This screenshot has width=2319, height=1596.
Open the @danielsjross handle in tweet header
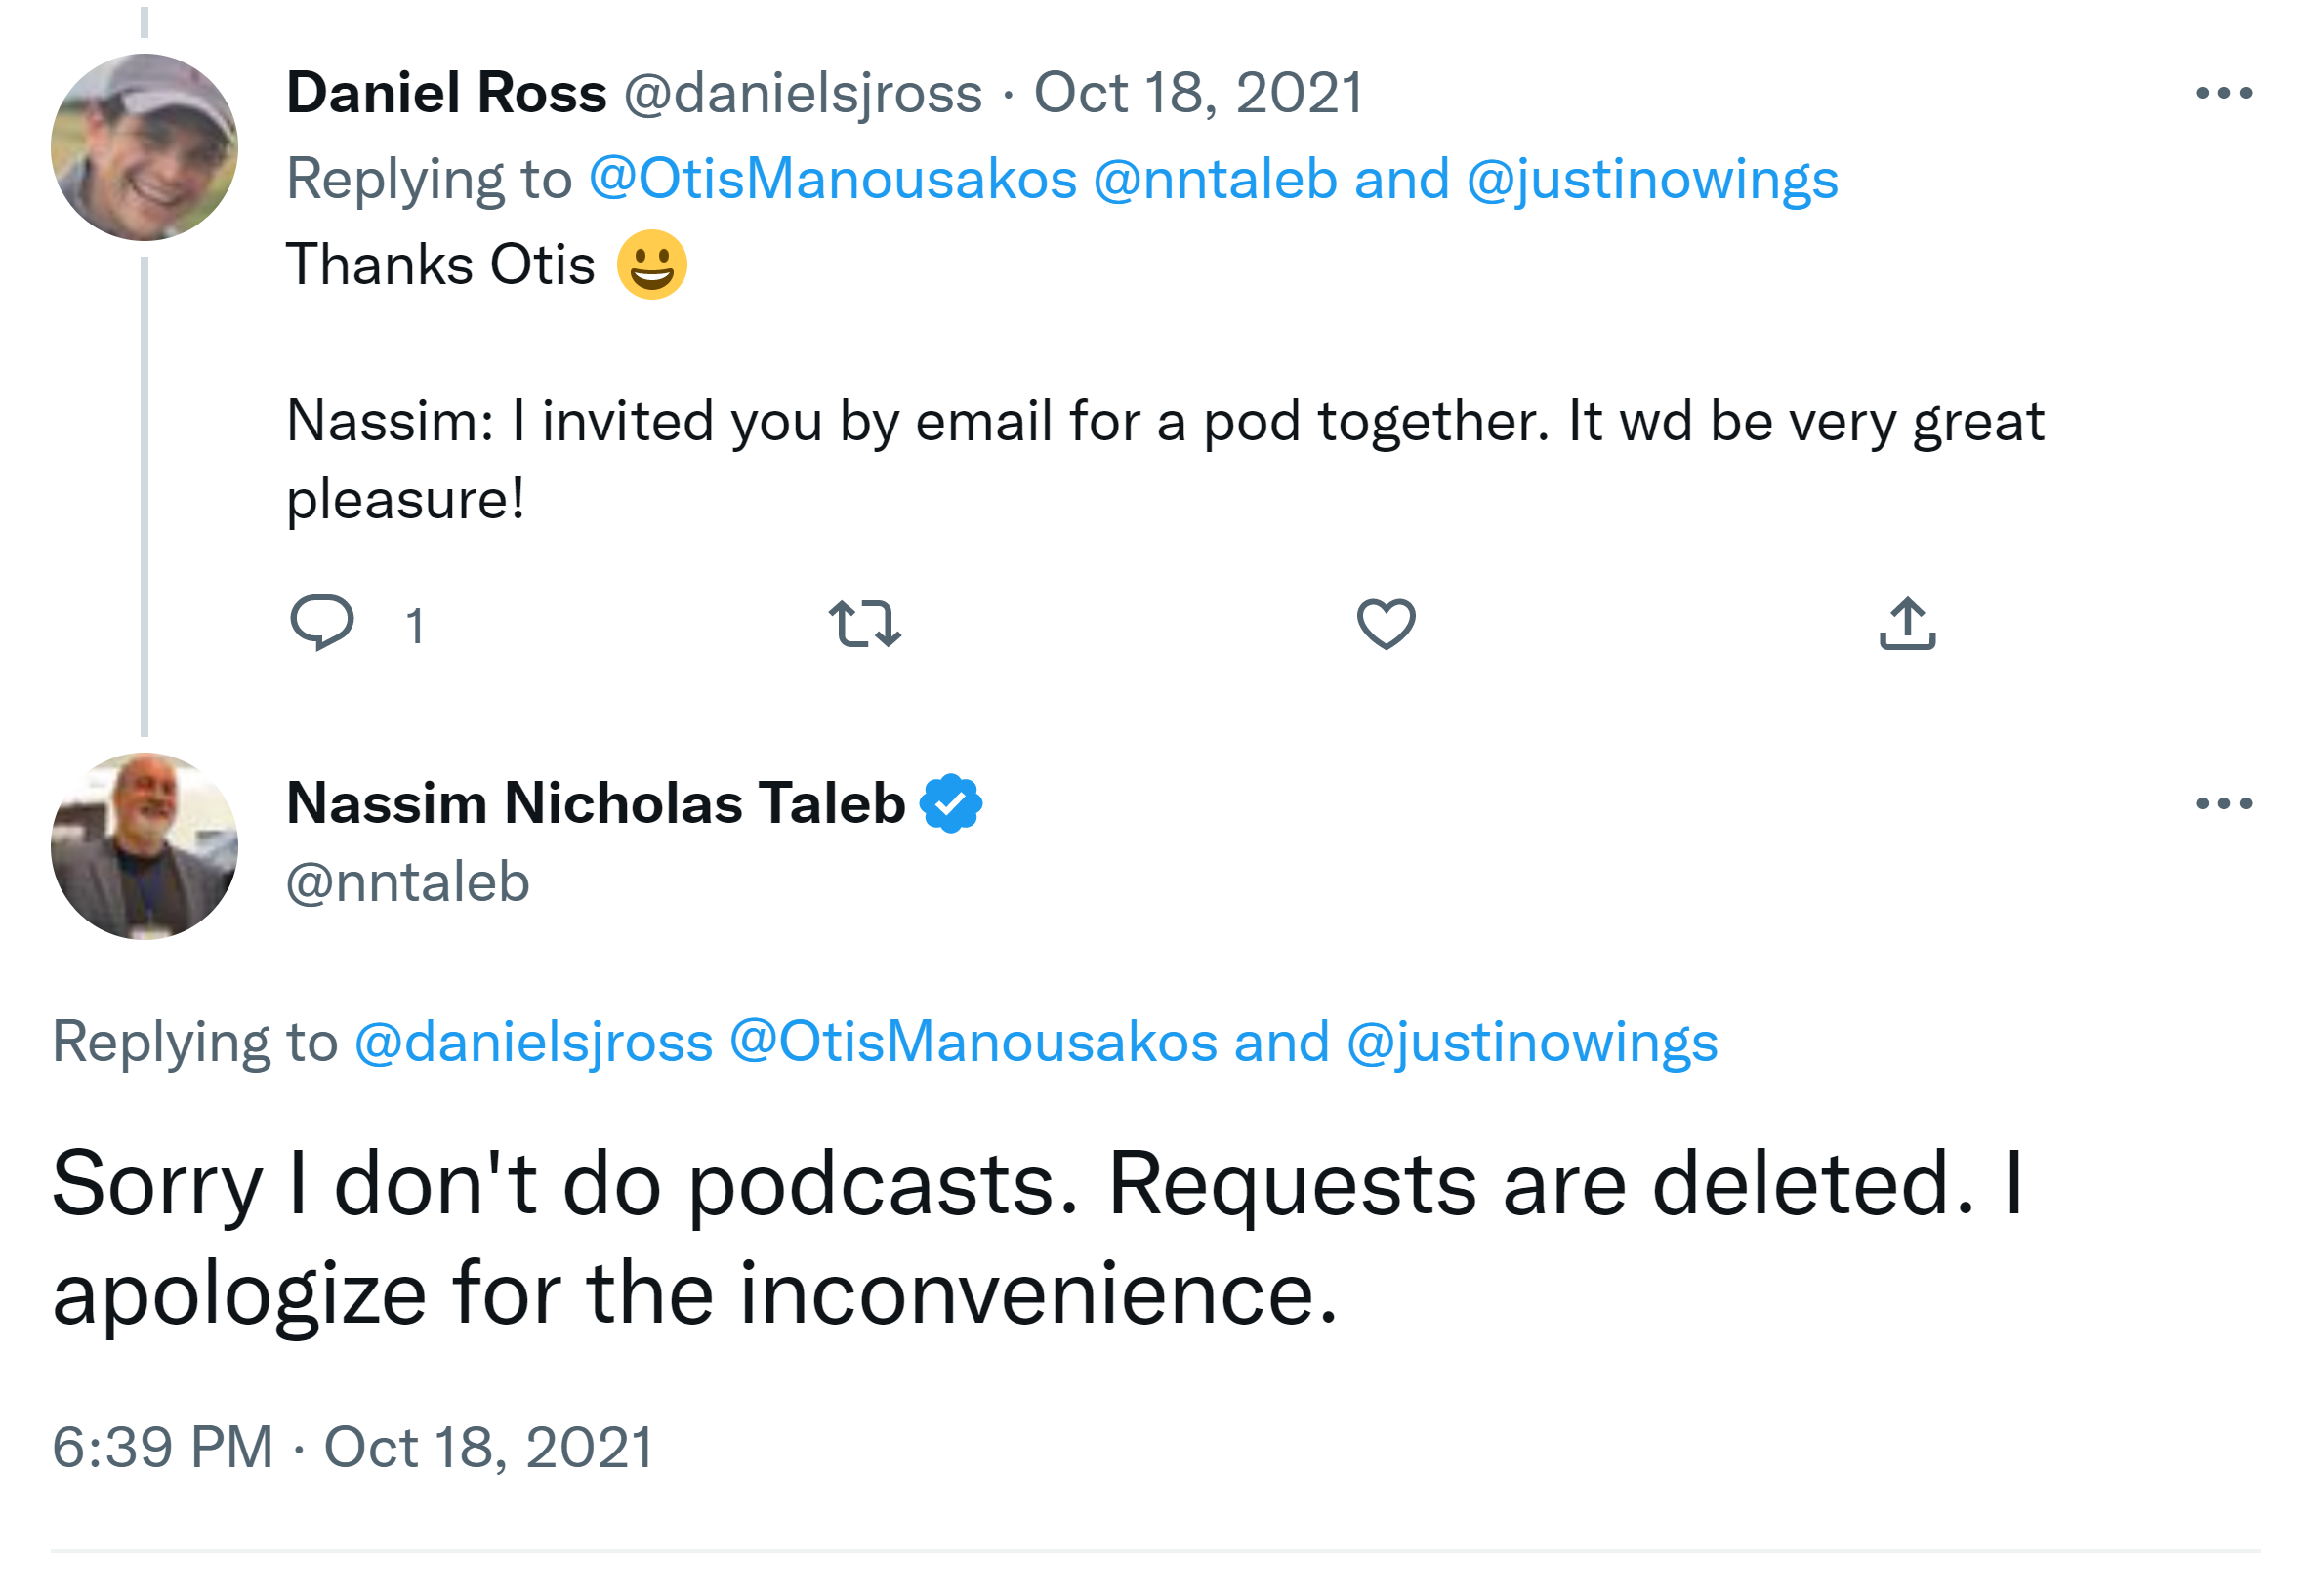click(x=803, y=94)
